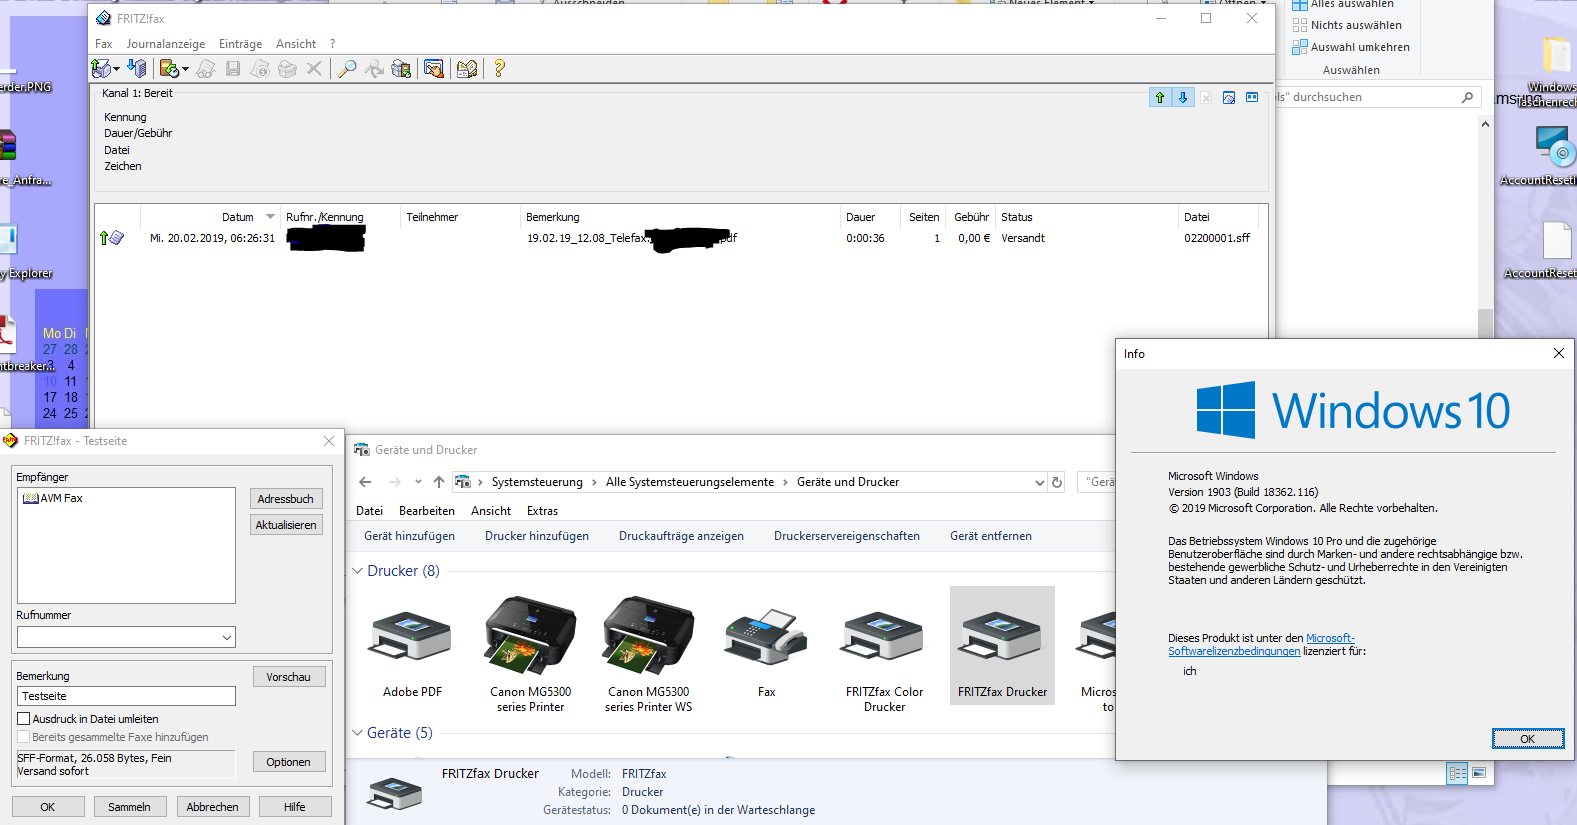This screenshot has height=825, width=1577.
Task: Click Gerät hinzufügen command
Action: tap(410, 536)
